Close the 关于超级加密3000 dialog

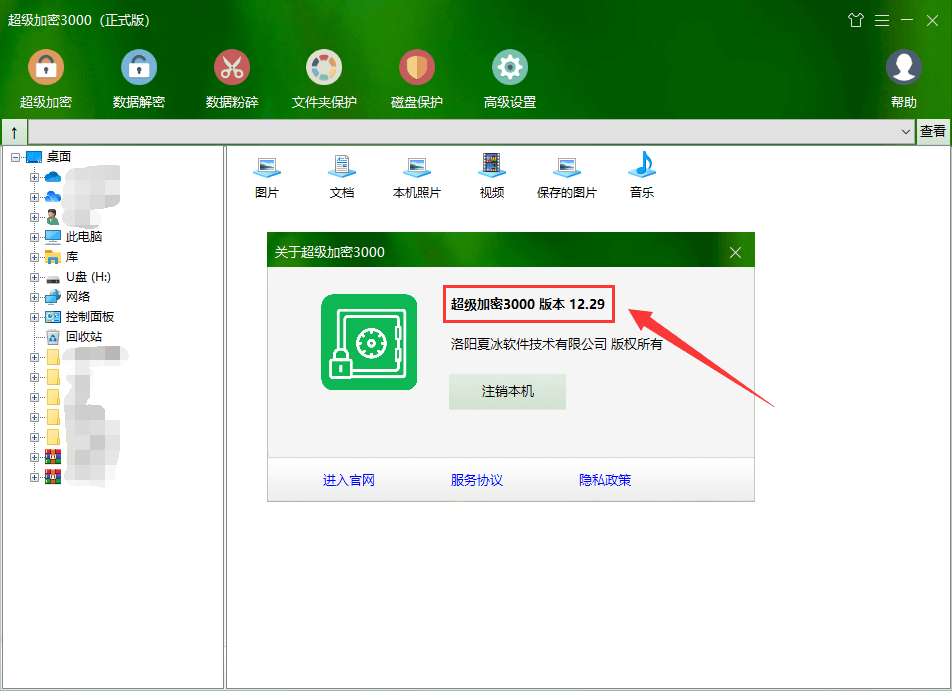click(735, 253)
